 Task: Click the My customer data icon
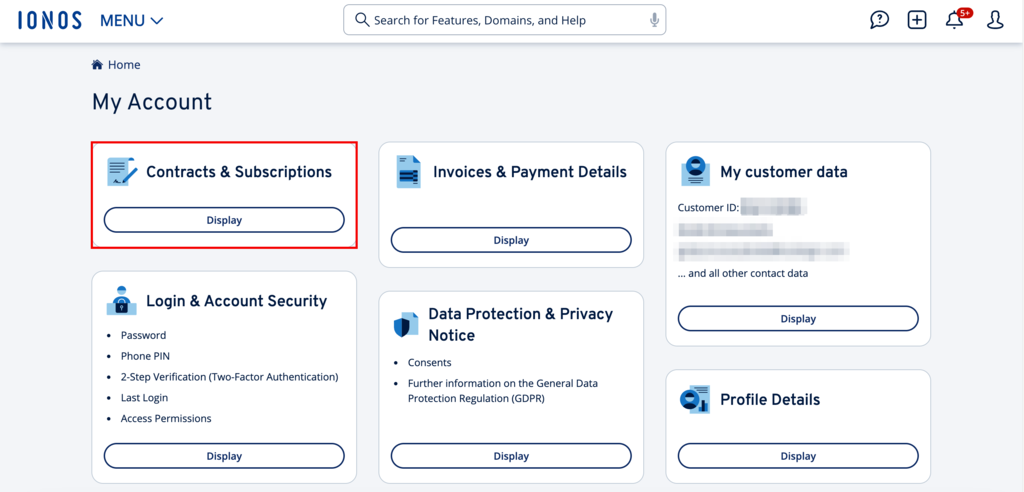(x=695, y=172)
